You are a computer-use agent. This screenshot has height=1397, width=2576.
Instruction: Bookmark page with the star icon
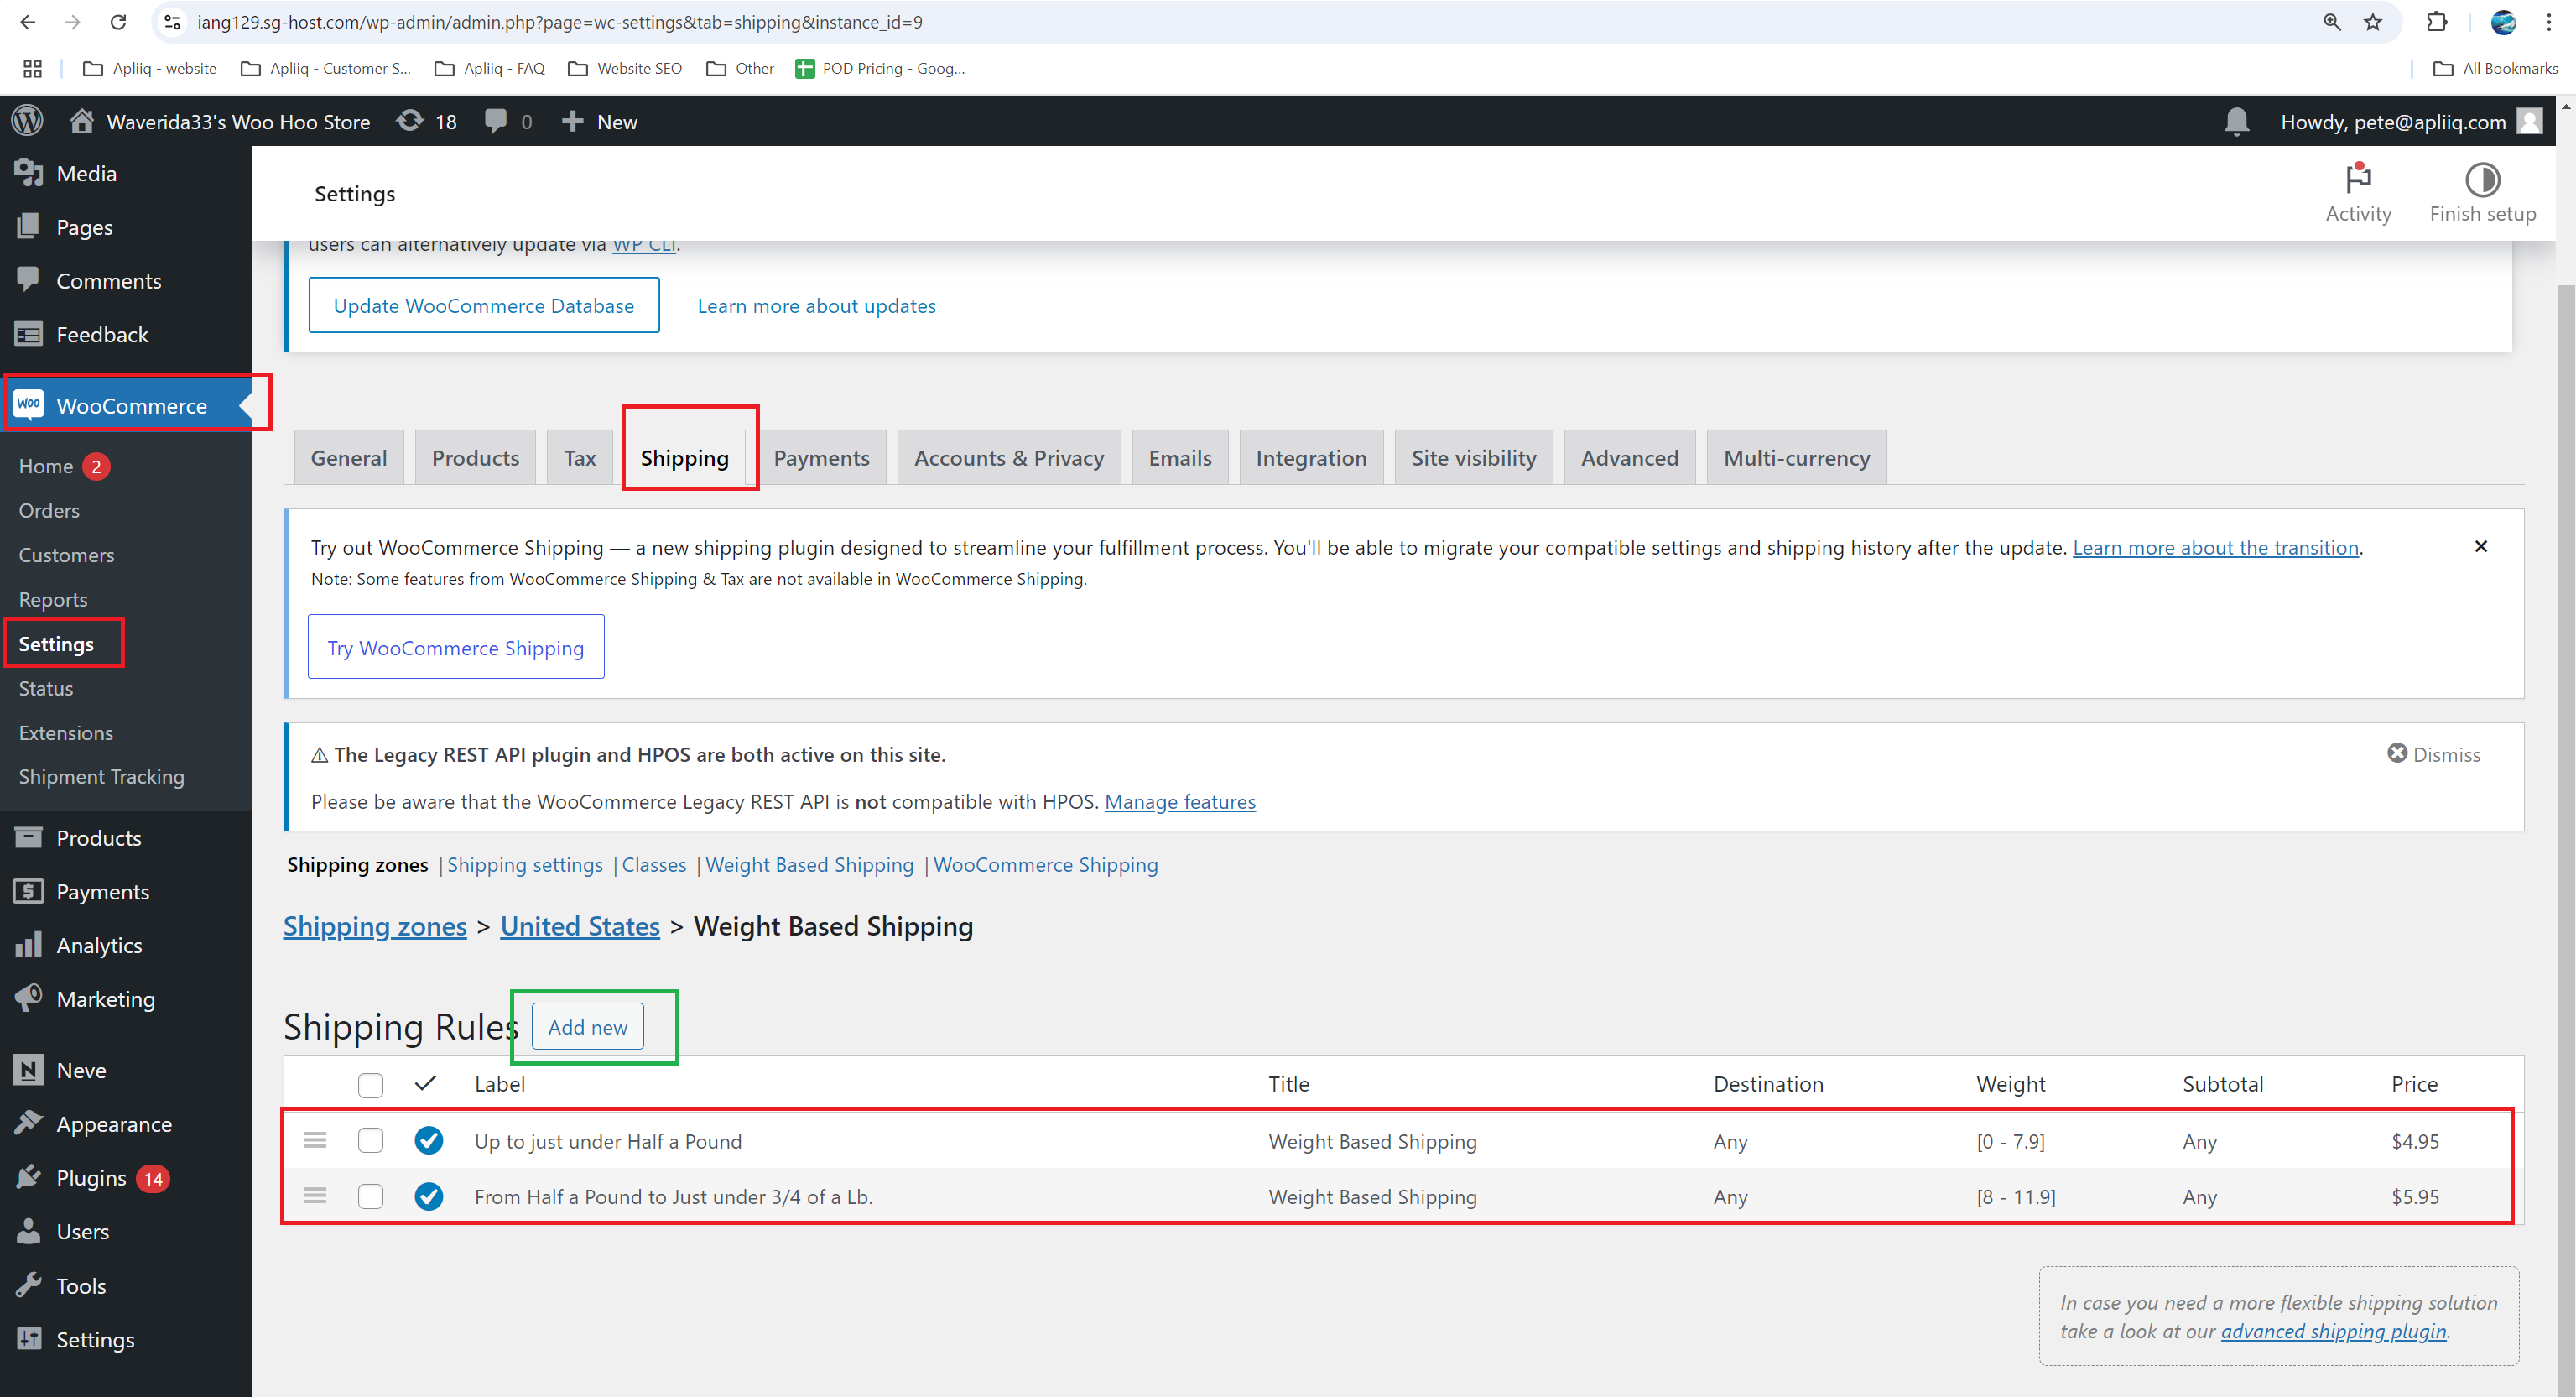pyautogui.click(x=2373, y=22)
